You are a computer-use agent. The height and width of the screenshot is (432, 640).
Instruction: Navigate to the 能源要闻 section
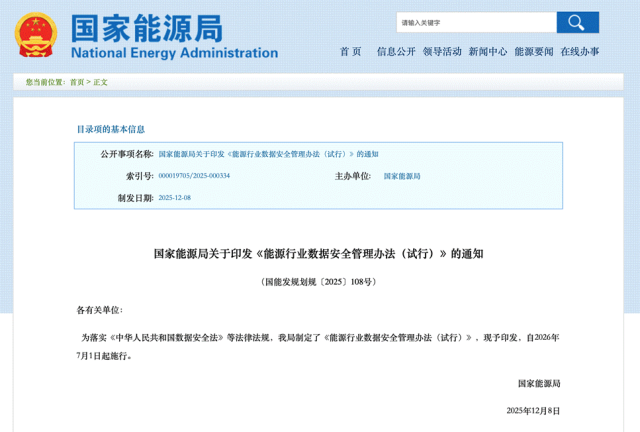tap(534, 52)
